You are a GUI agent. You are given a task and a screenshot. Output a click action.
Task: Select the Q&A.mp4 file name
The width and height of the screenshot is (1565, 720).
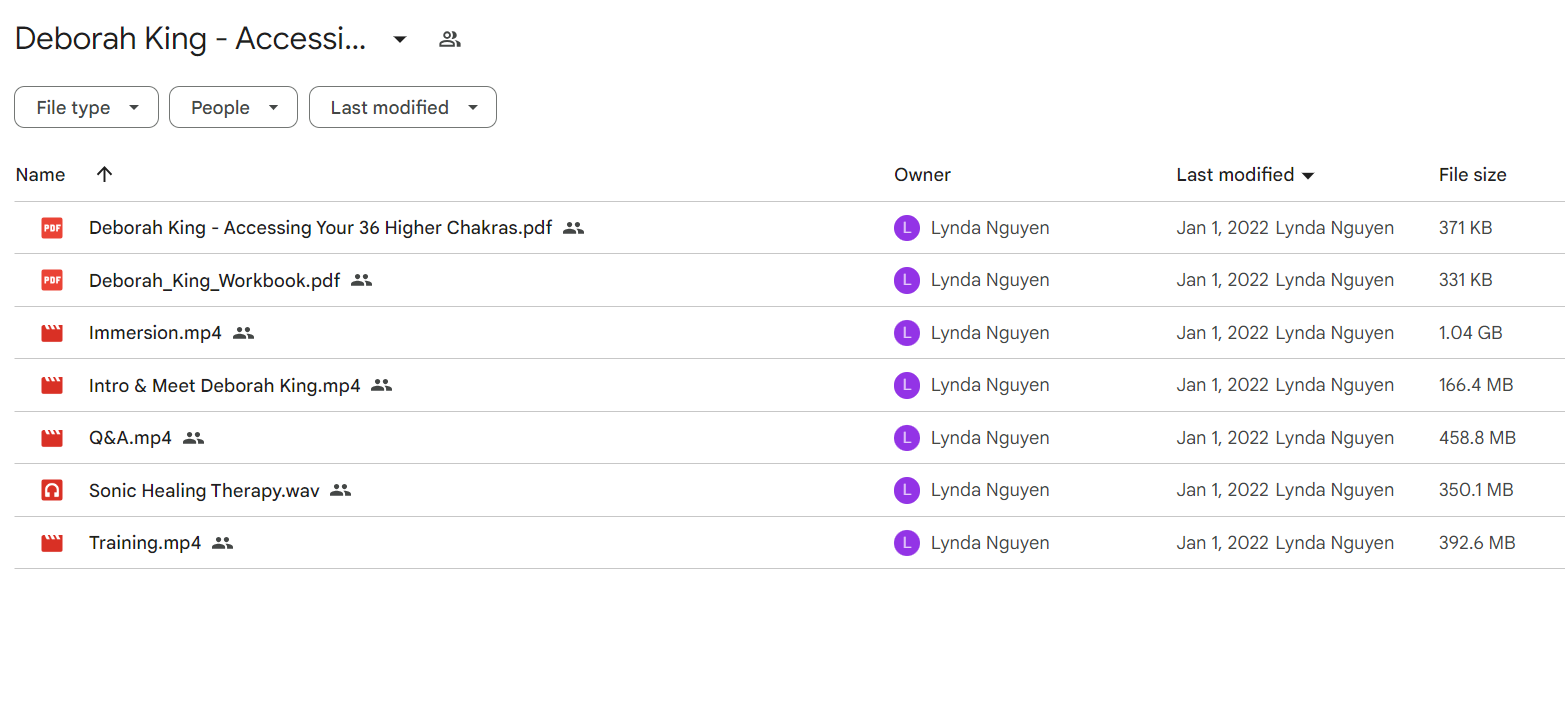click(x=130, y=438)
